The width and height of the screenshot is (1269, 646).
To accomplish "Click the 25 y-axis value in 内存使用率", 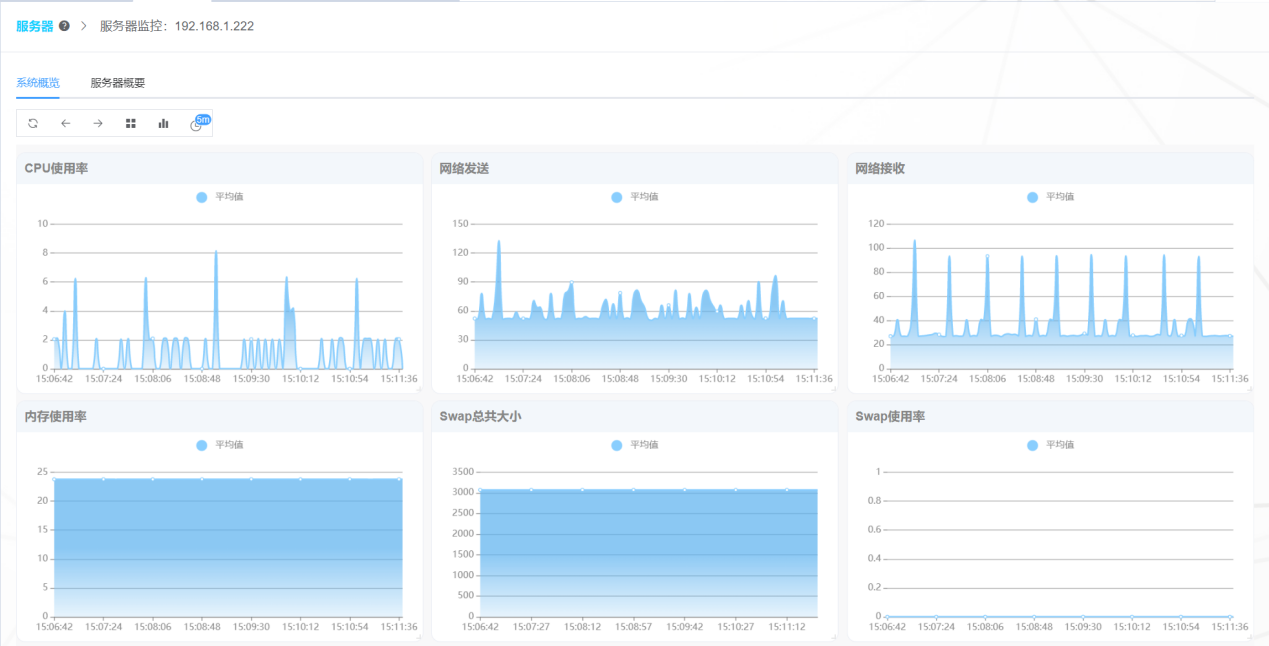I will 42,471.
